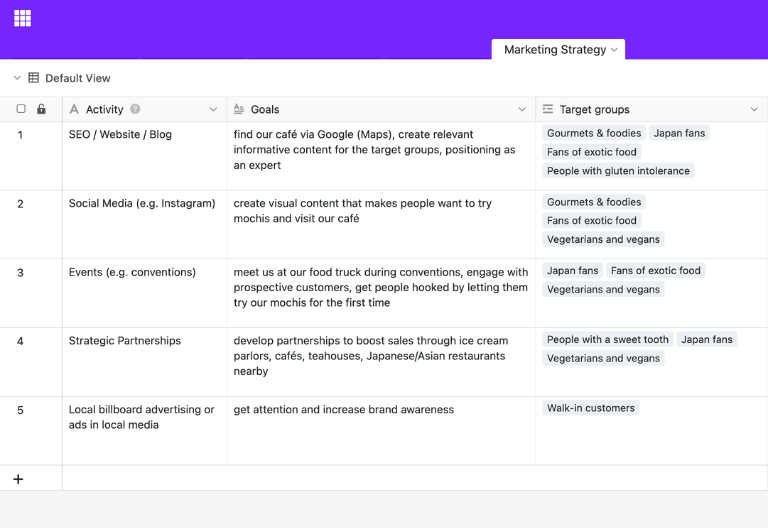Screen dimensions: 768x528
Task: Click the table view icon beside Default View
Action: [x=34, y=78]
